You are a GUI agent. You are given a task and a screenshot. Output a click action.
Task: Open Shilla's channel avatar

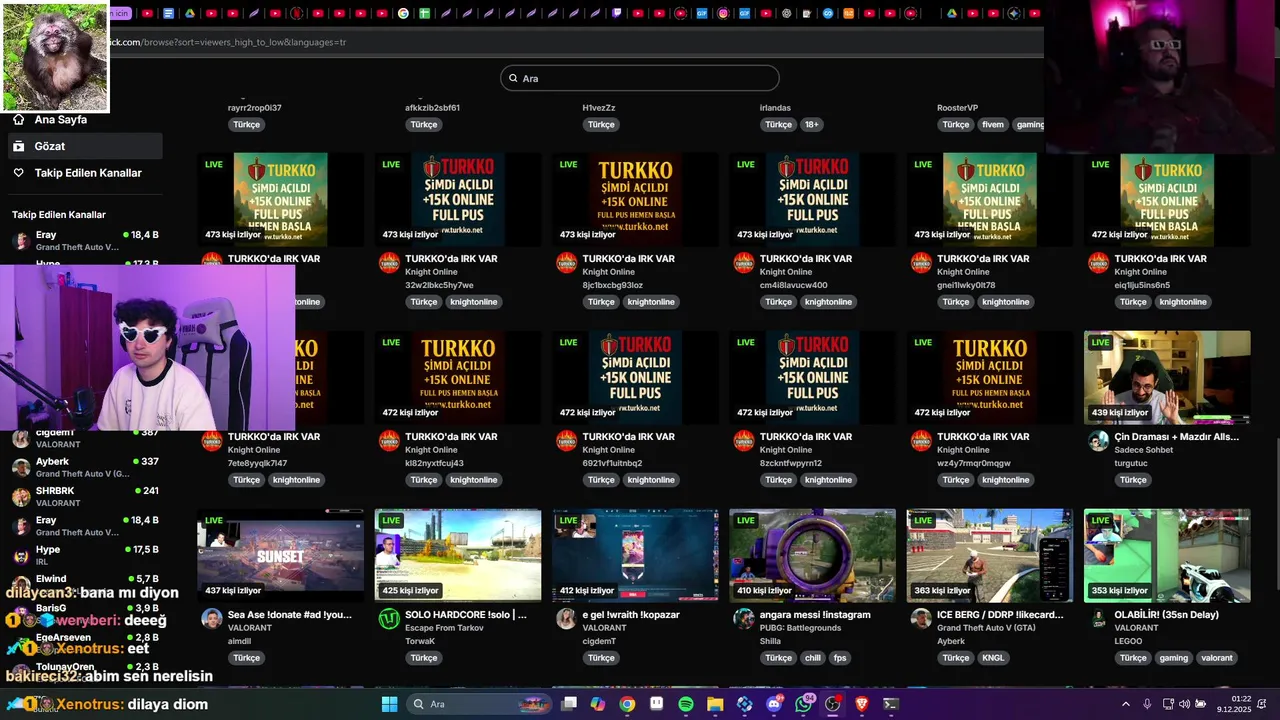coord(744,619)
